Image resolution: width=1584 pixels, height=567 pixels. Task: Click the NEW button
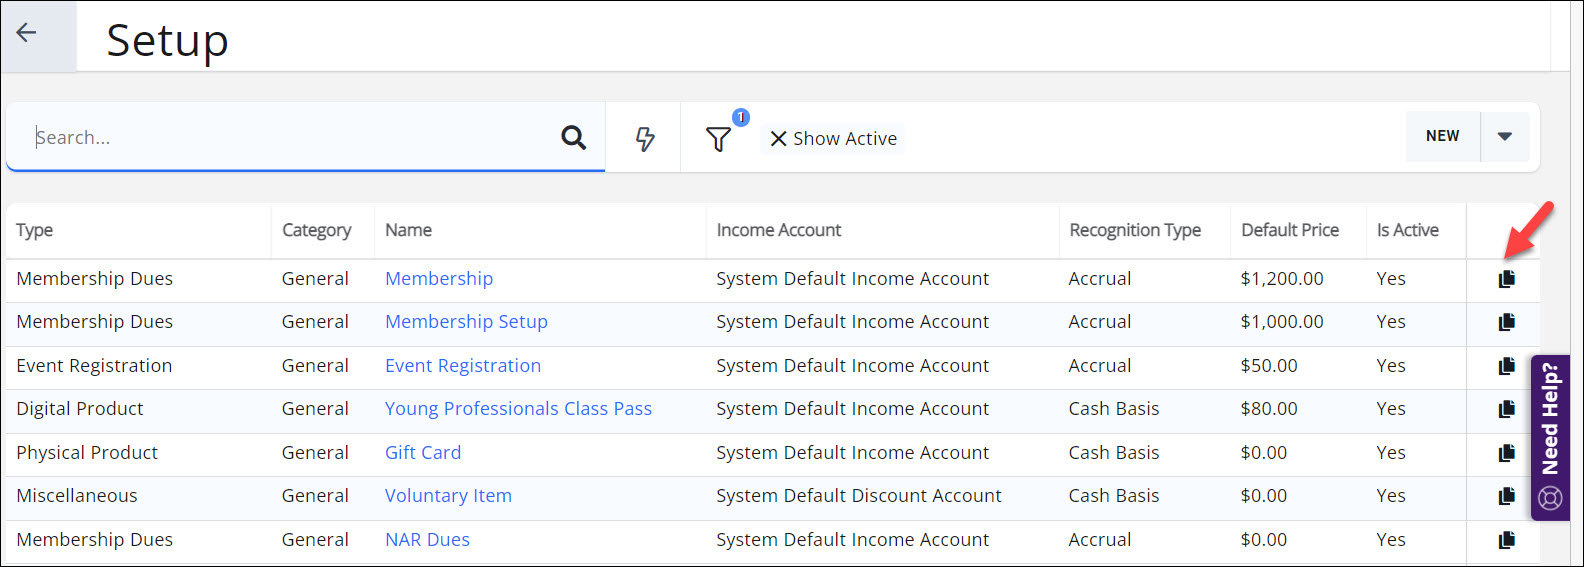1442,136
